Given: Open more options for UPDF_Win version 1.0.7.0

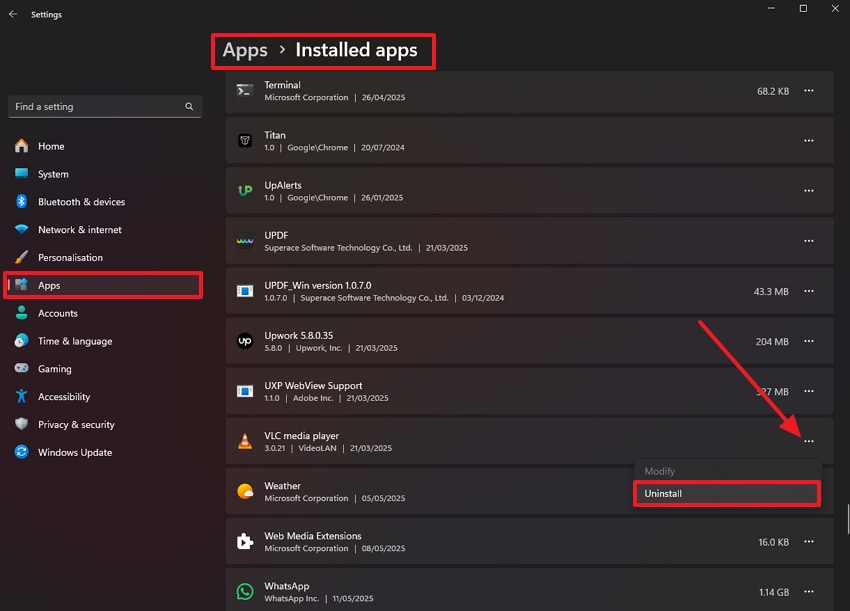Looking at the screenshot, I should pyautogui.click(x=809, y=291).
